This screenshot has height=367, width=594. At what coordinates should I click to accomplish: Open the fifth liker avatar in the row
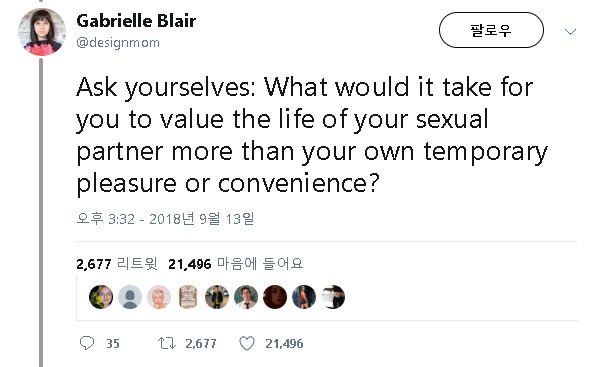tap(217, 297)
